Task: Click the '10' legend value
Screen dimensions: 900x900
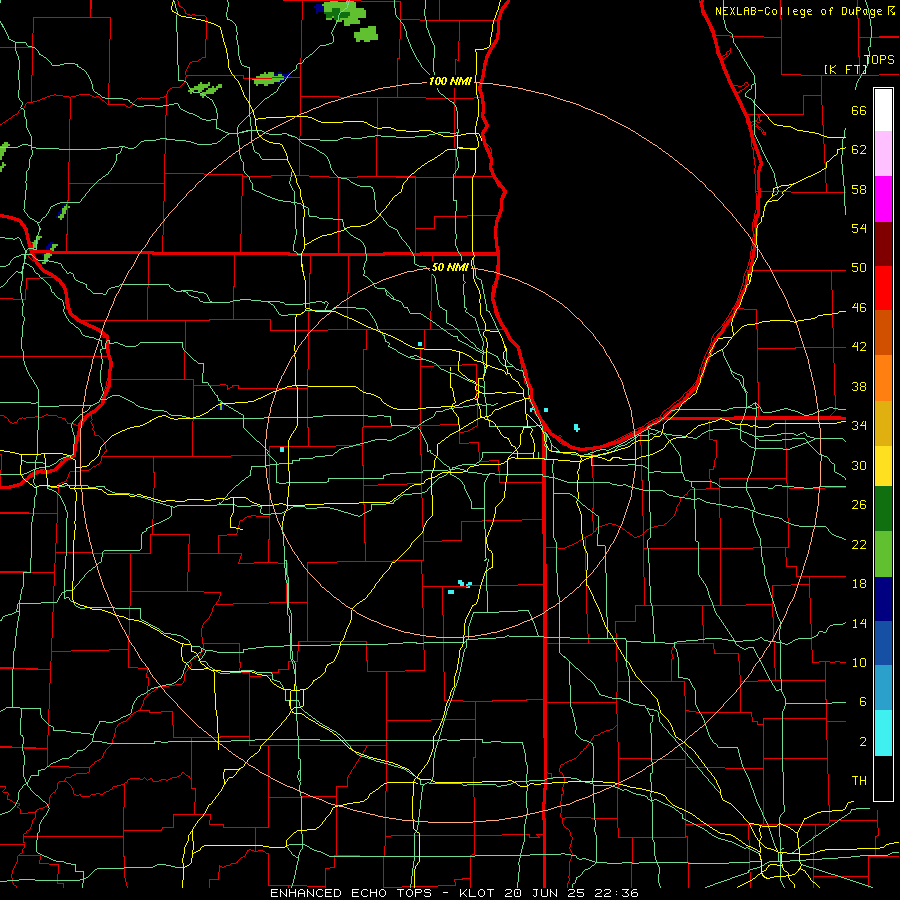Action: pyautogui.click(x=859, y=662)
